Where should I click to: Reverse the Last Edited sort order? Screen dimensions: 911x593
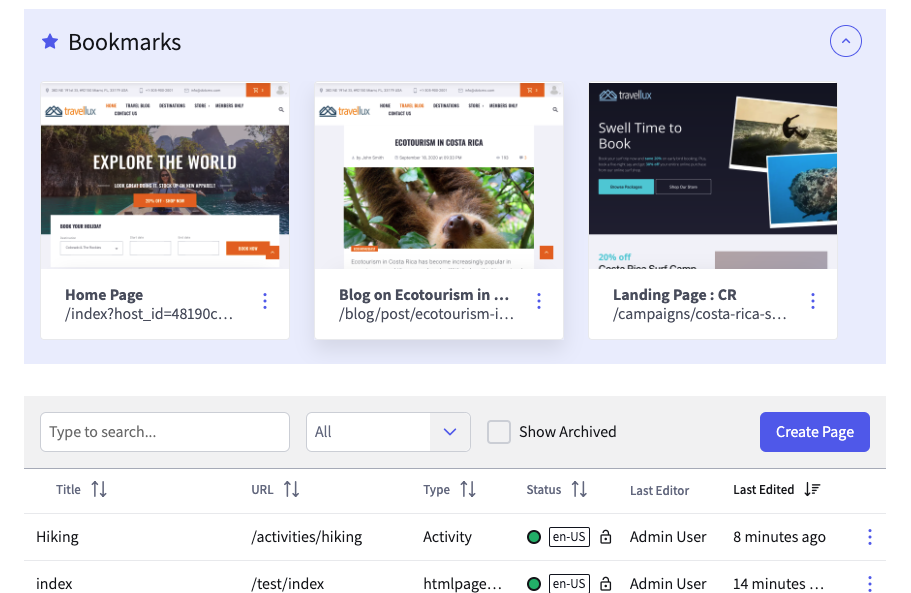(812, 489)
